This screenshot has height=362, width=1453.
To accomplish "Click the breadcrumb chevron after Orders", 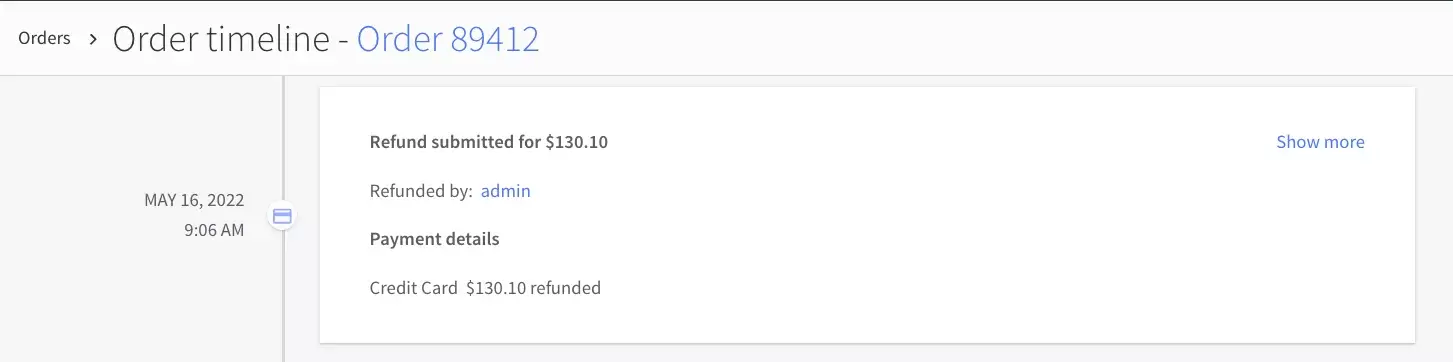I will tap(92, 40).
